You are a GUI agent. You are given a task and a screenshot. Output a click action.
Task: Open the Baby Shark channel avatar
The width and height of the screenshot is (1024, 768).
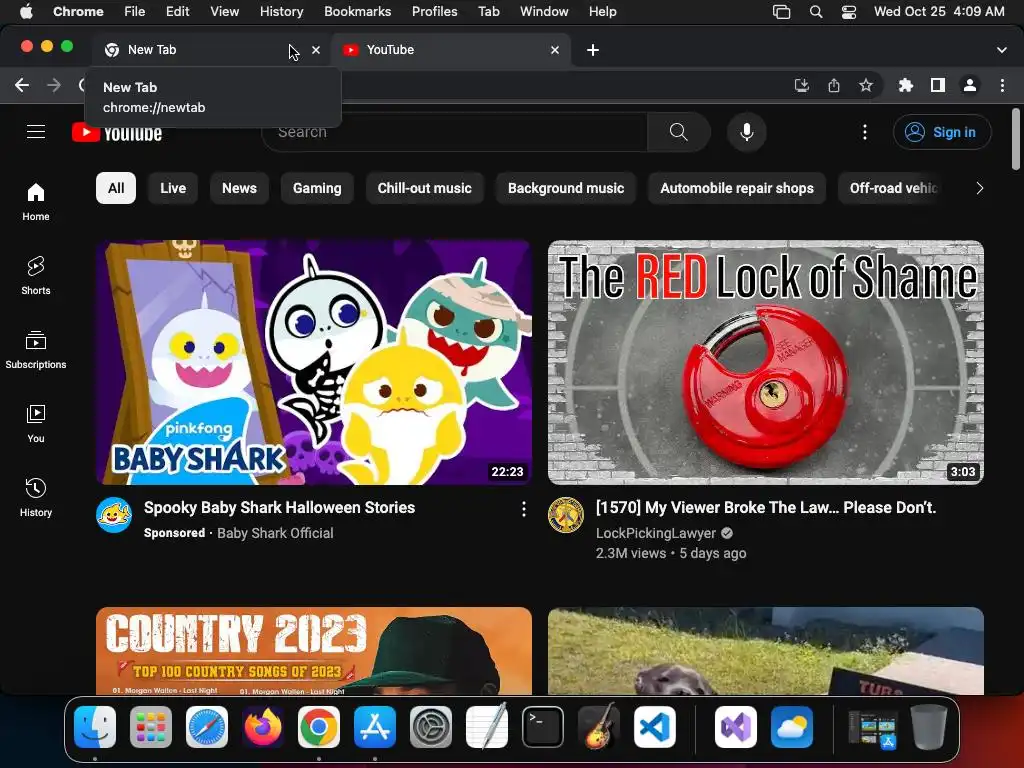114,515
